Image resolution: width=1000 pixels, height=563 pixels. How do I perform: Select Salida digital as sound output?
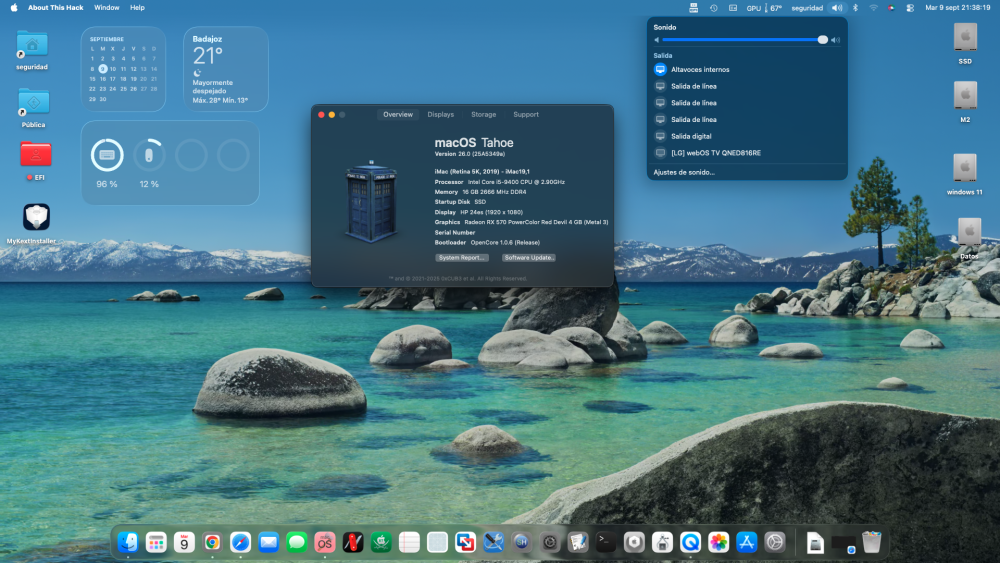747,136
